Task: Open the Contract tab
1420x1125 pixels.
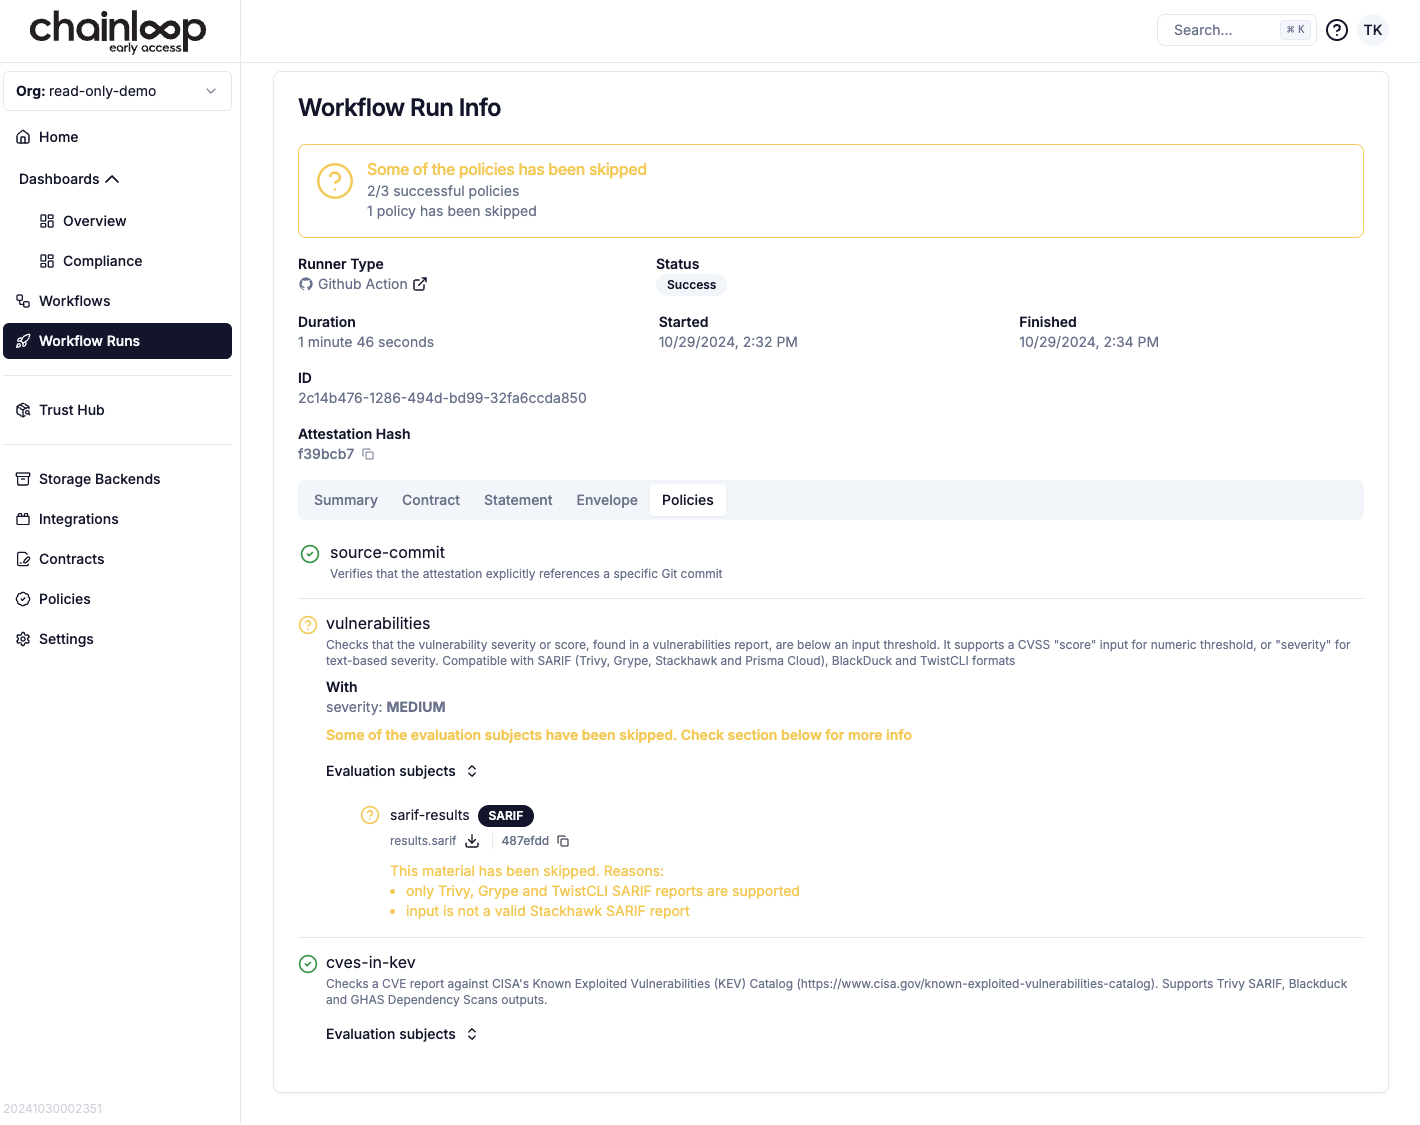Action: tap(430, 500)
